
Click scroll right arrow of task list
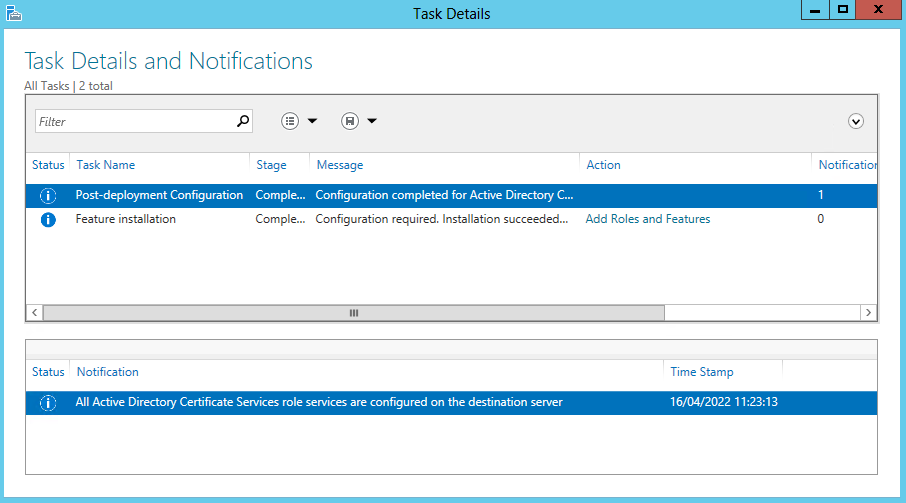pos(868,312)
